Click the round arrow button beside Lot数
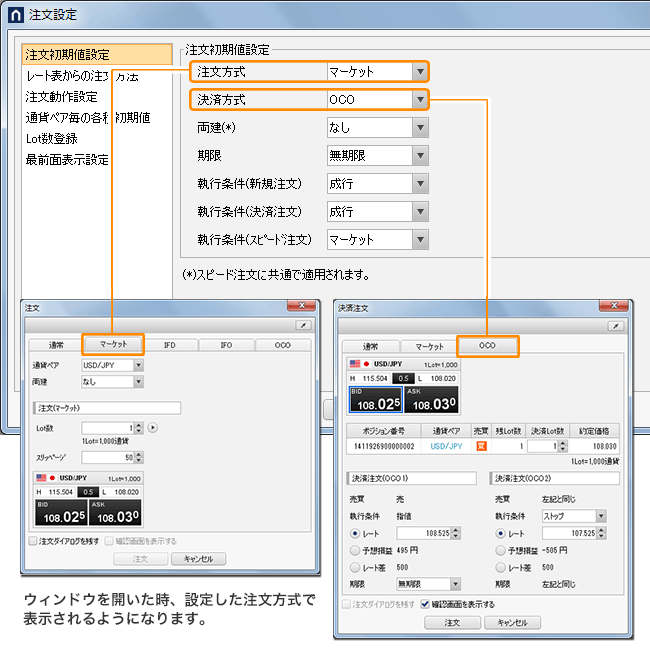The width and height of the screenshot is (650, 656). 153,428
